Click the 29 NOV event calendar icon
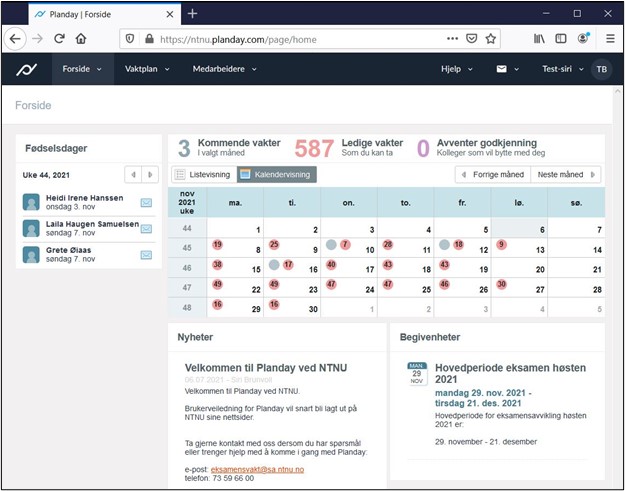 tap(417, 373)
